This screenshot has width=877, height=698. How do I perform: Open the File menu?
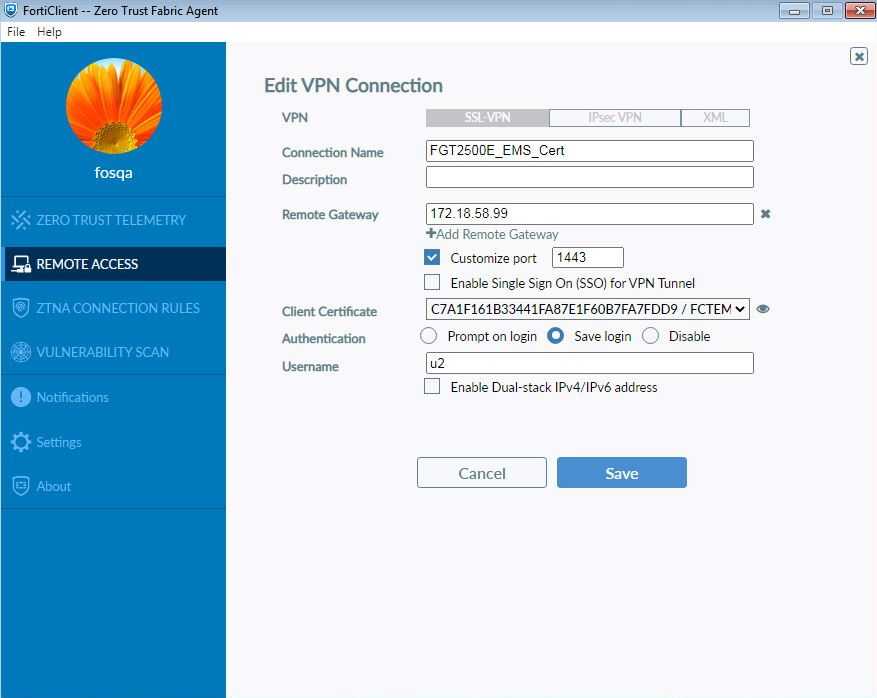[16, 32]
